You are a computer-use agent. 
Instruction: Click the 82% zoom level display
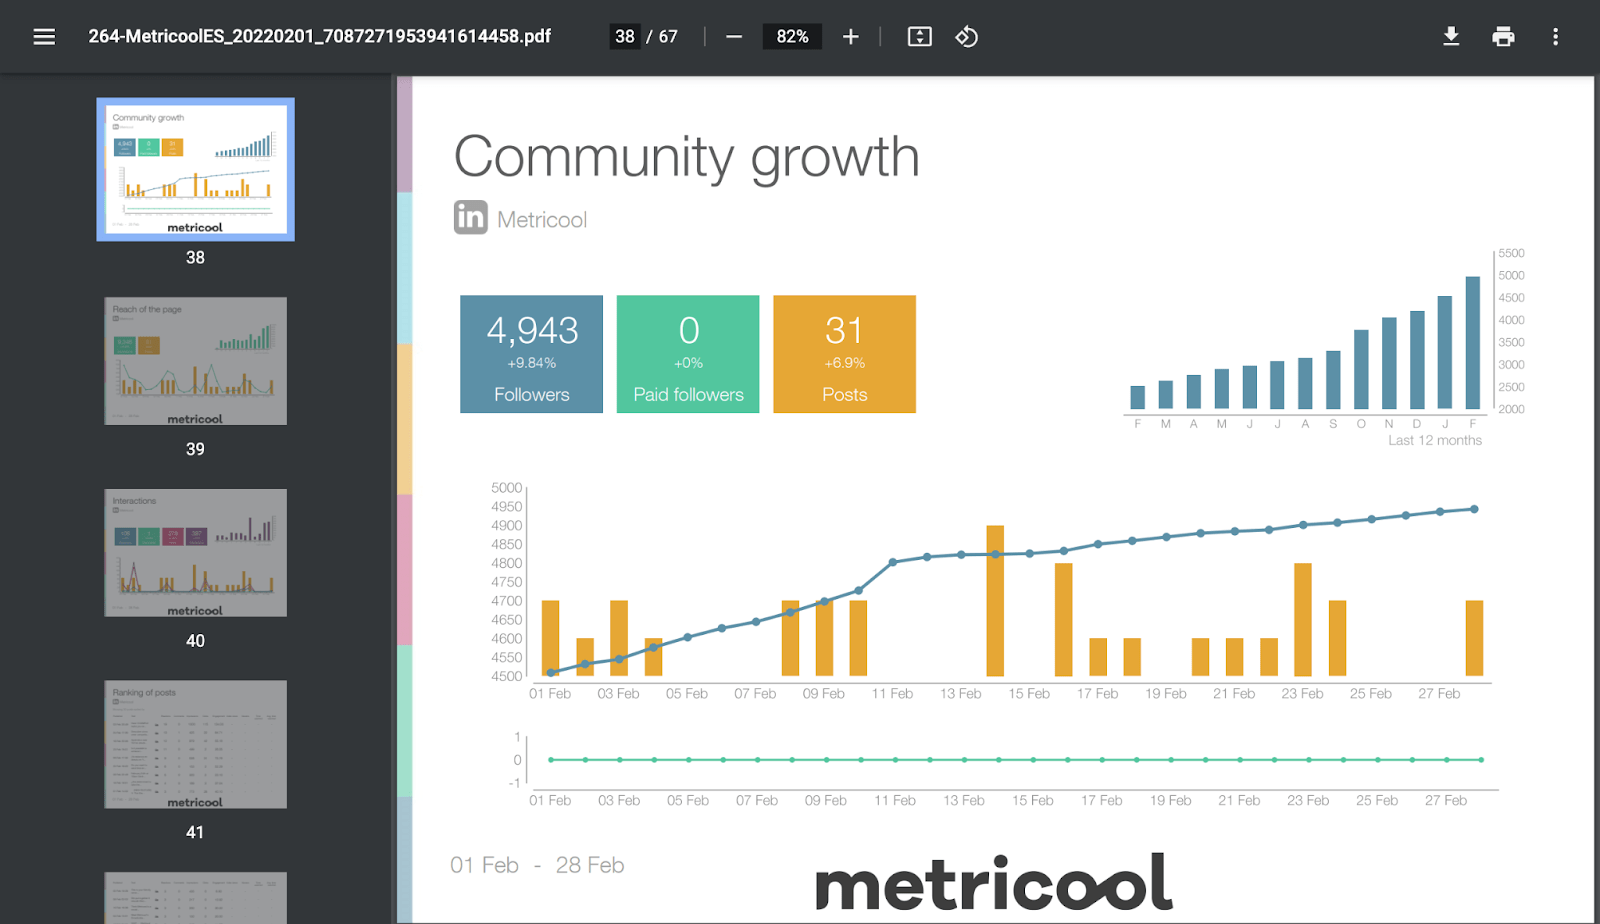coord(792,36)
